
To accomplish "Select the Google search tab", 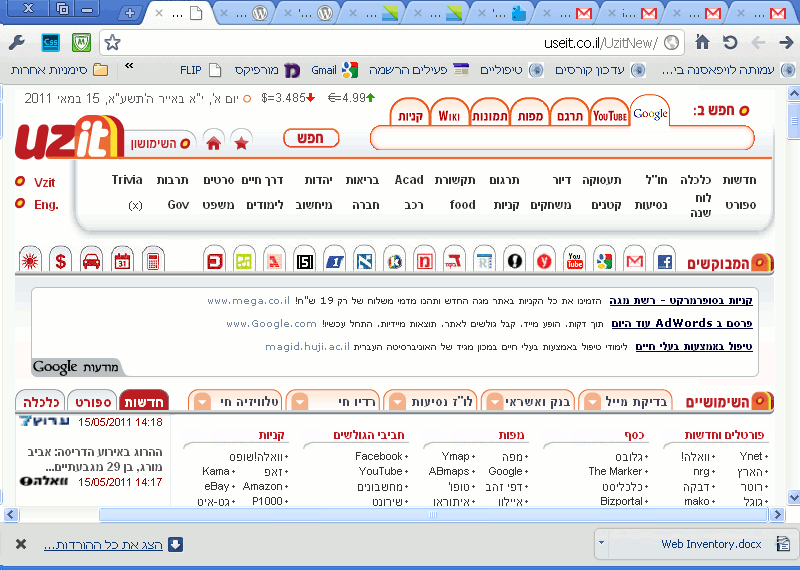I will [x=650, y=113].
